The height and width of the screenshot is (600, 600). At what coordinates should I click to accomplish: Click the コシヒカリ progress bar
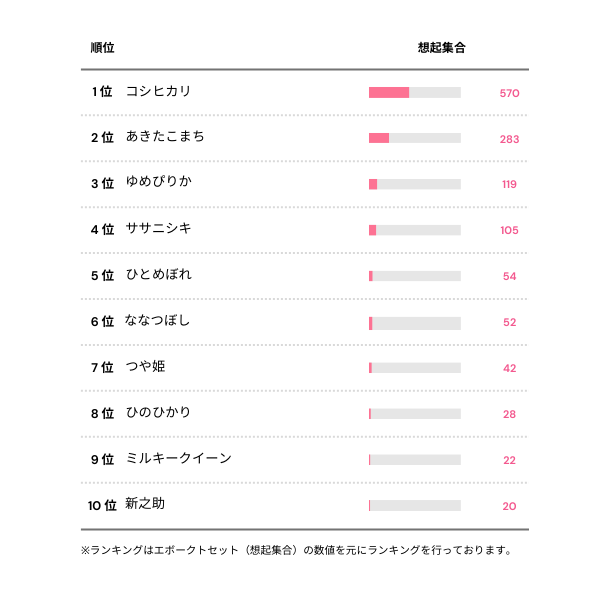click(414, 93)
